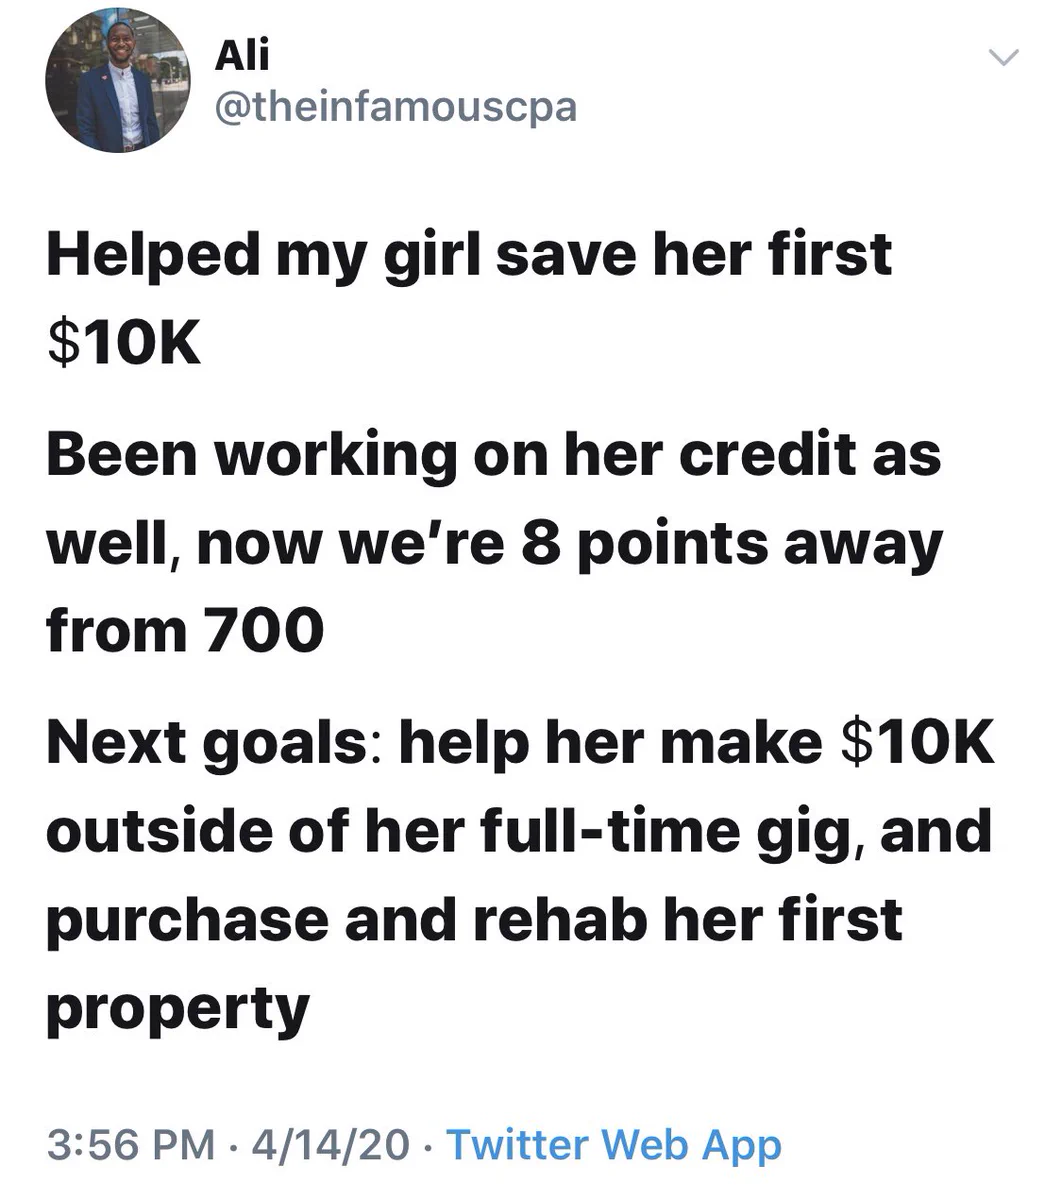
Task: Select the 4/14/20 date text
Action: [331, 1144]
